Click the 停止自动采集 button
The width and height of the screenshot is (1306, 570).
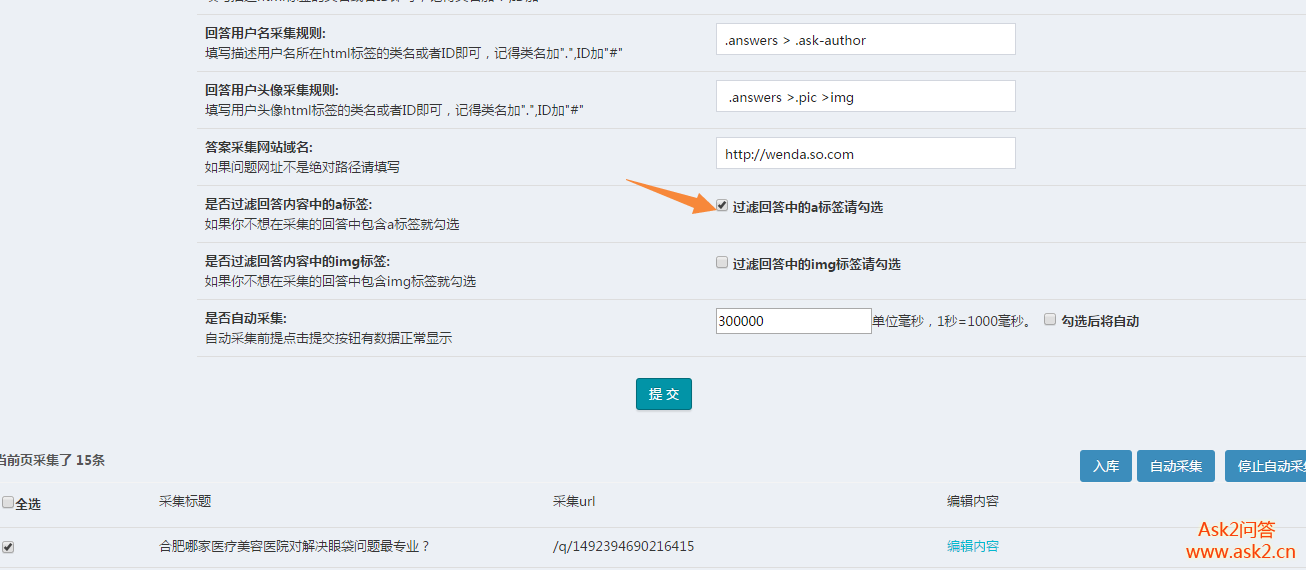tap(1265, 466)
